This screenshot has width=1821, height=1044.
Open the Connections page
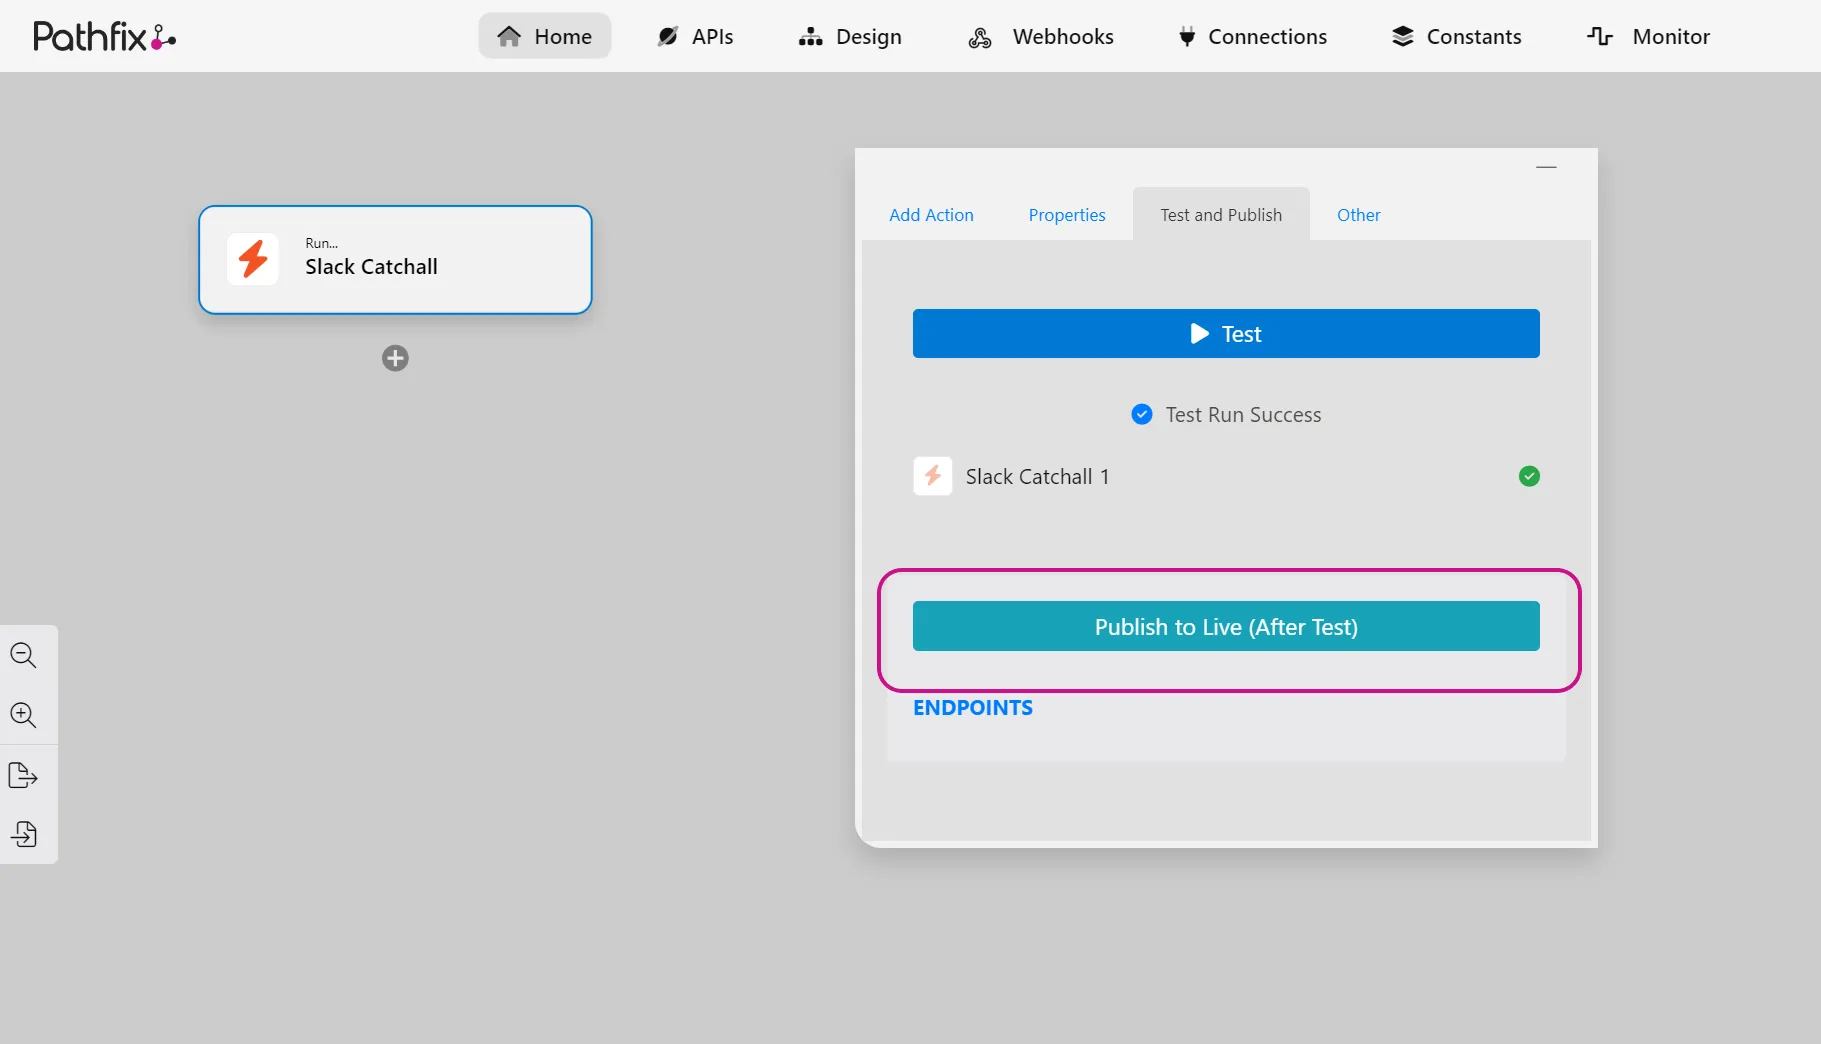tap(1252, 36)
